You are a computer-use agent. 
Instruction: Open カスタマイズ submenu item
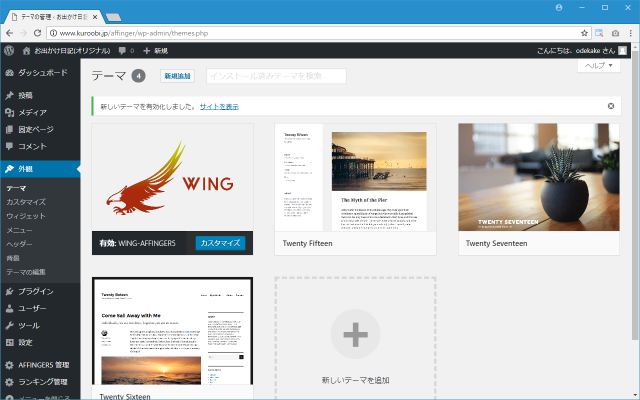click(x=26, y=202)
